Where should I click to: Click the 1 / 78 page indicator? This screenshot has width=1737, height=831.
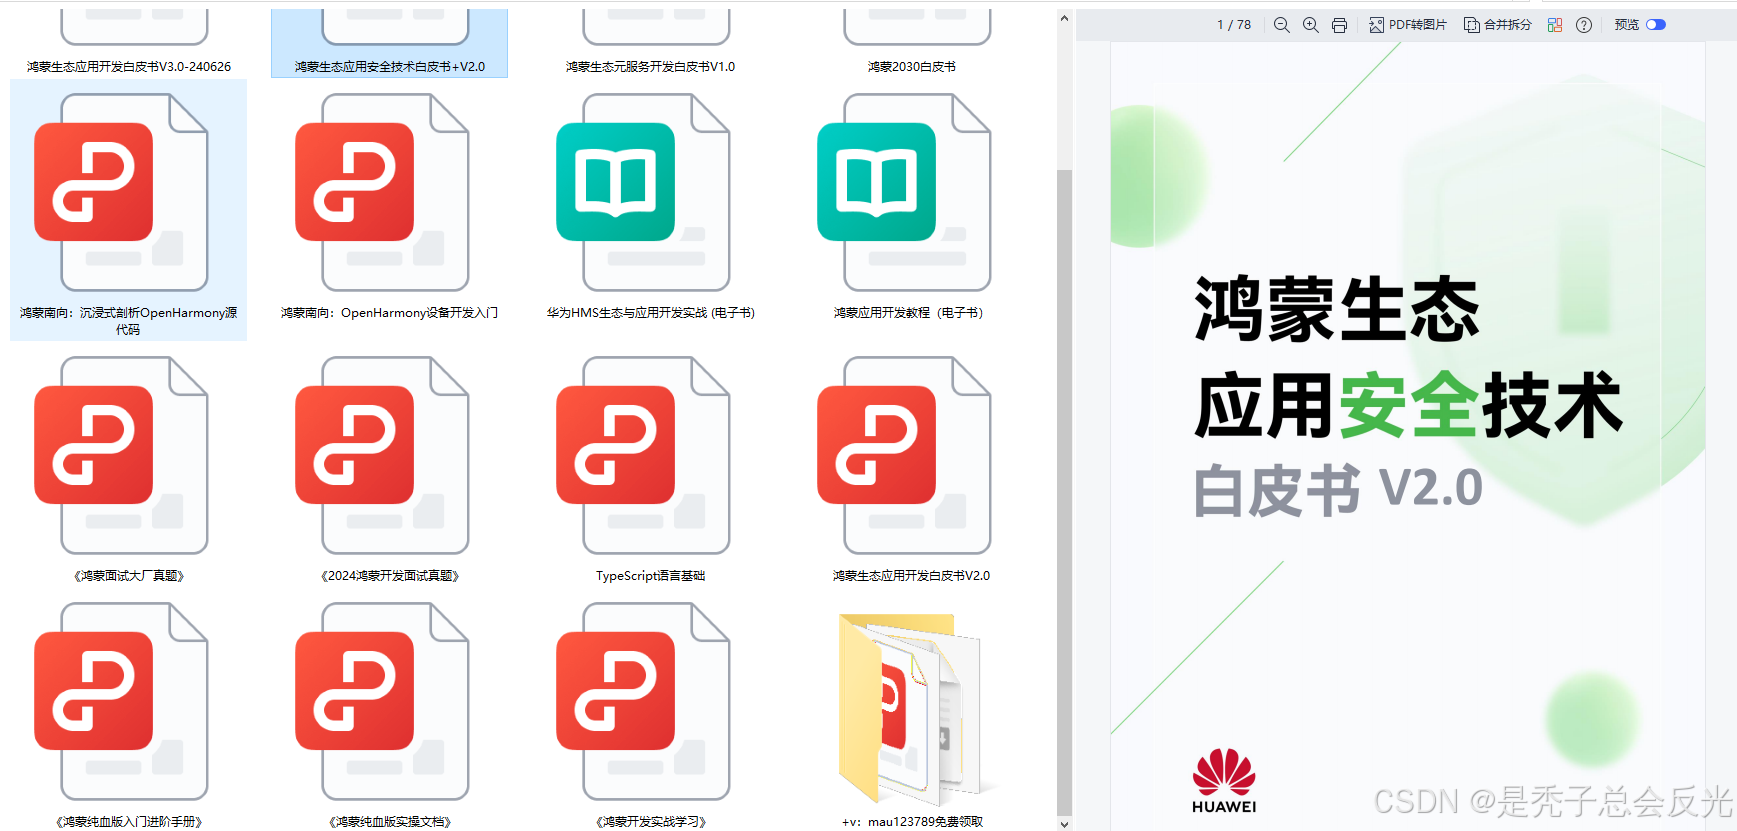click(x=1233, y=25)
